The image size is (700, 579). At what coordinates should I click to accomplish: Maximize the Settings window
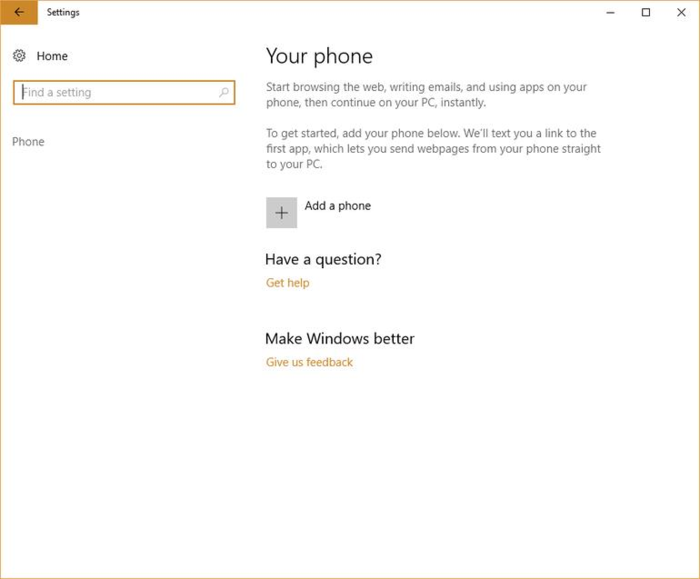click(646, 13)
